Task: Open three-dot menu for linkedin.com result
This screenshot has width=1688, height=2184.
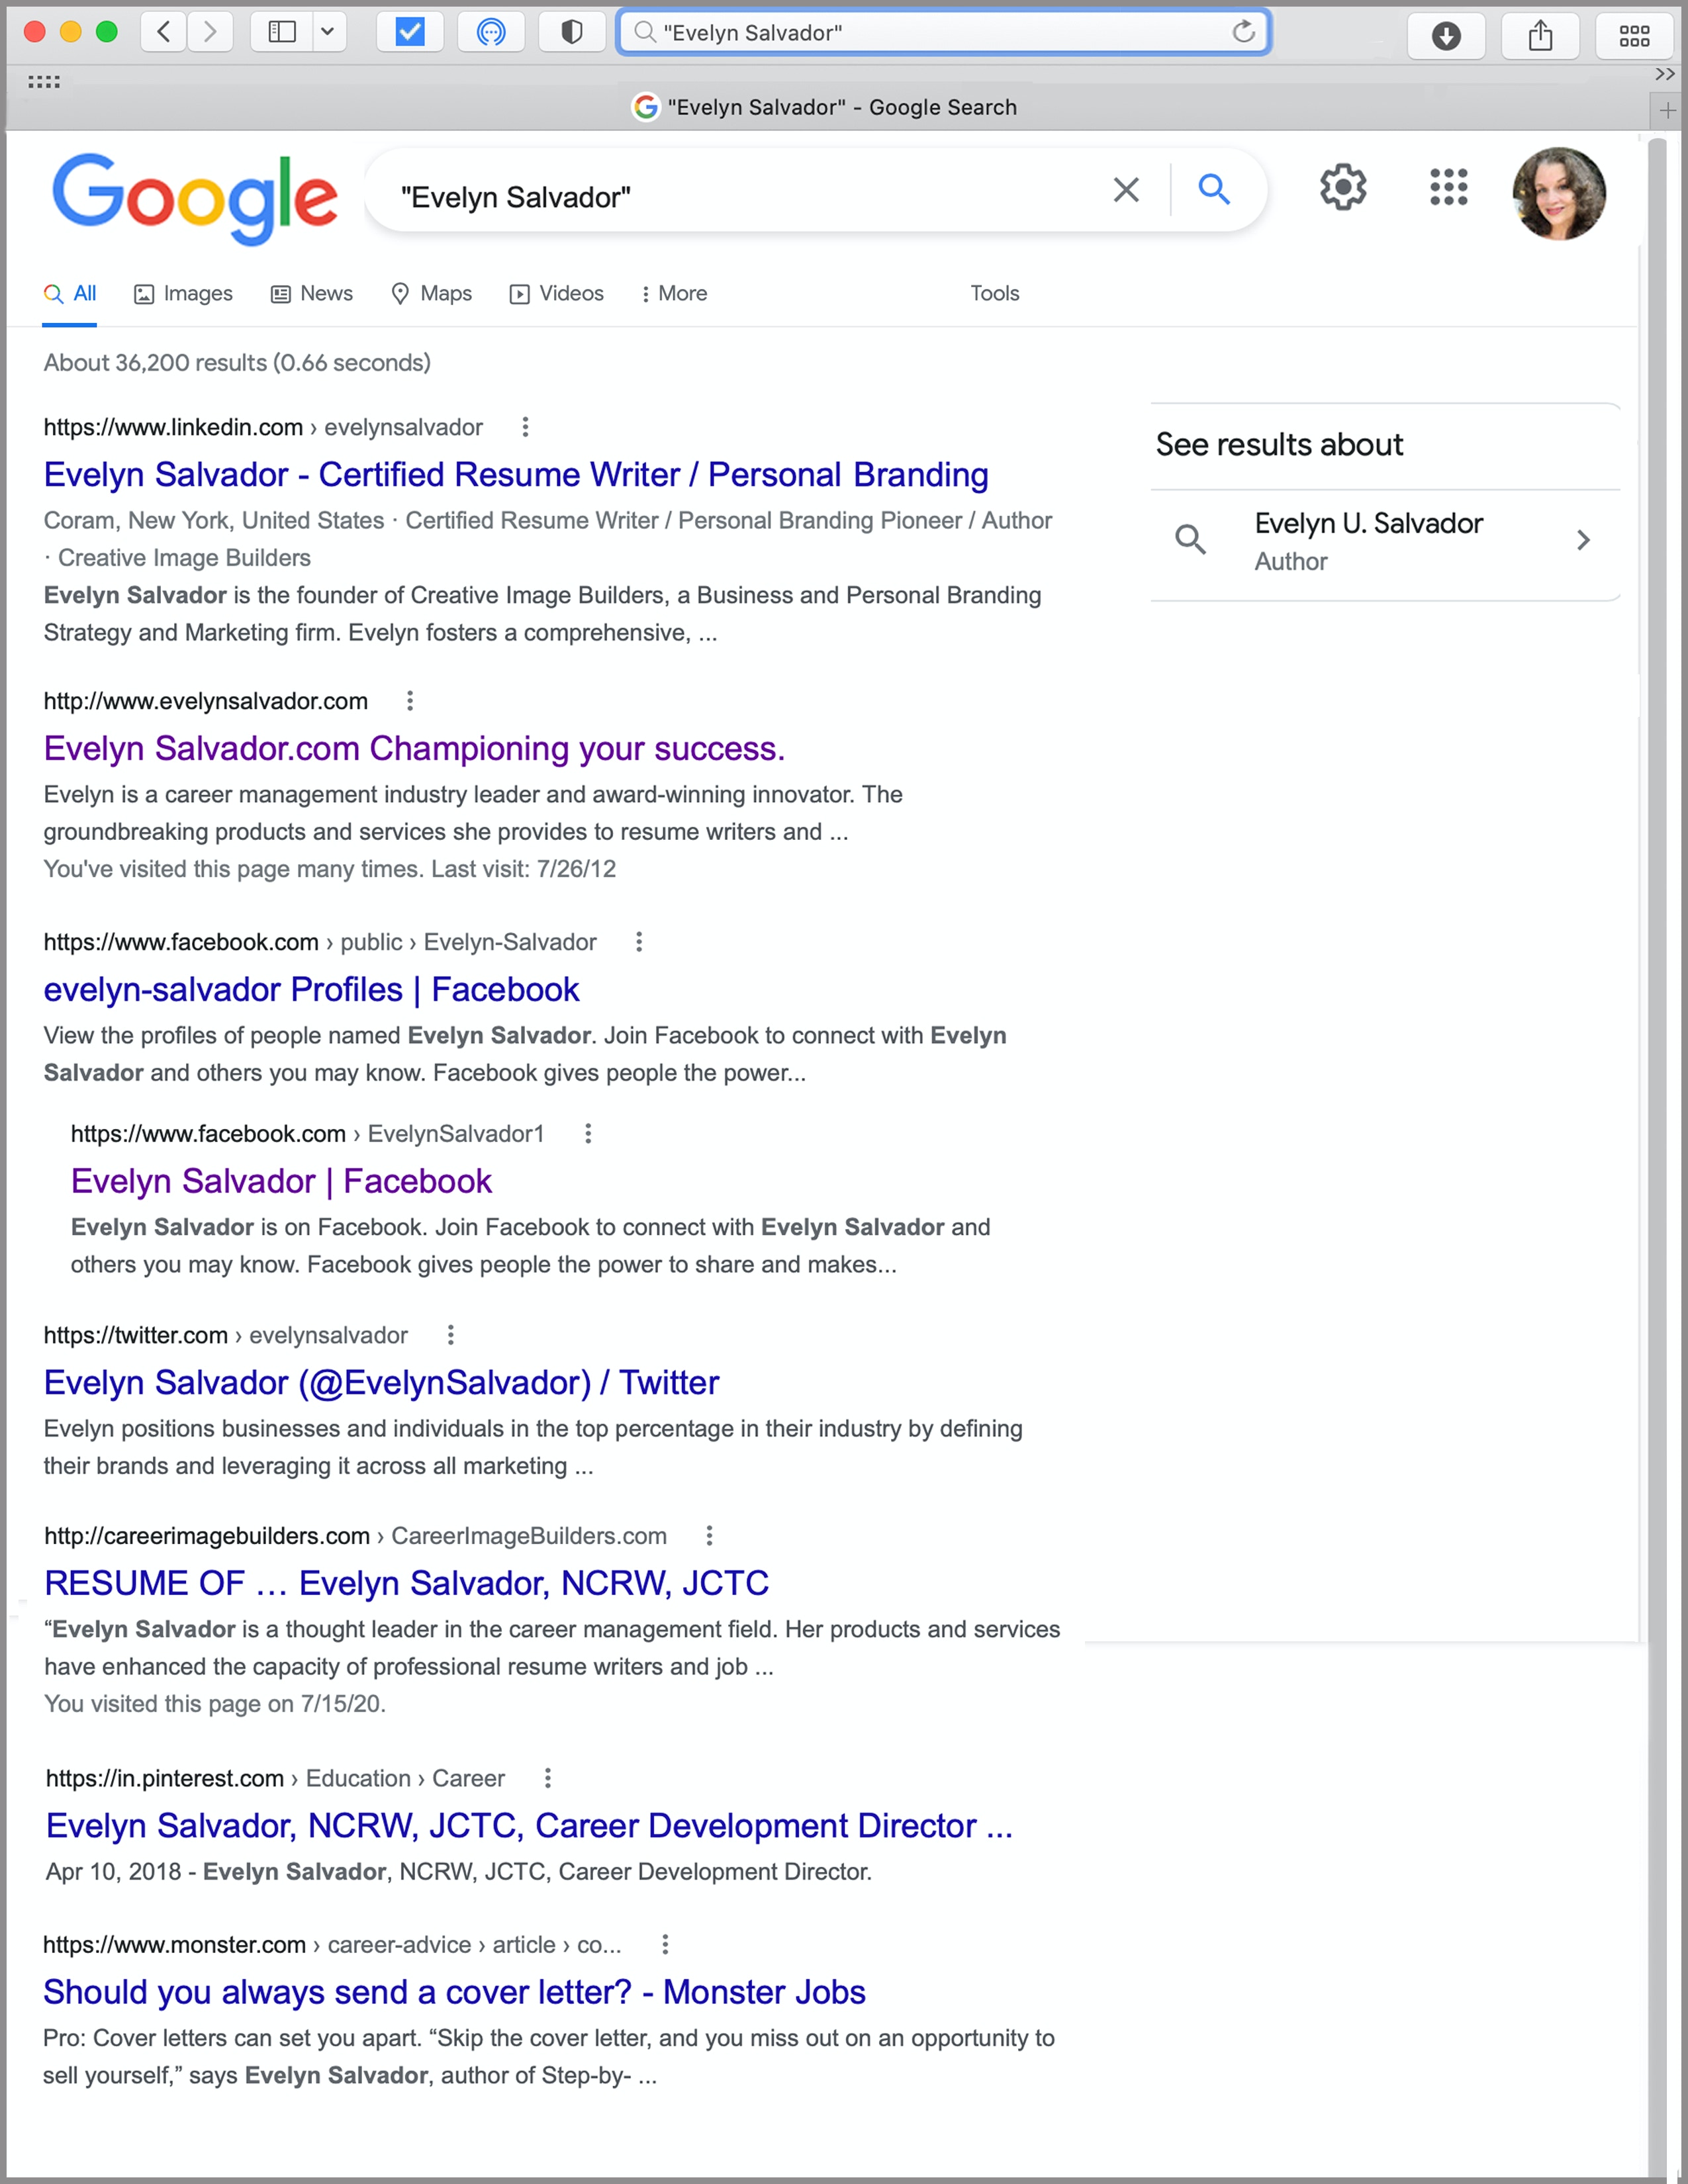Action: point(525,427)
